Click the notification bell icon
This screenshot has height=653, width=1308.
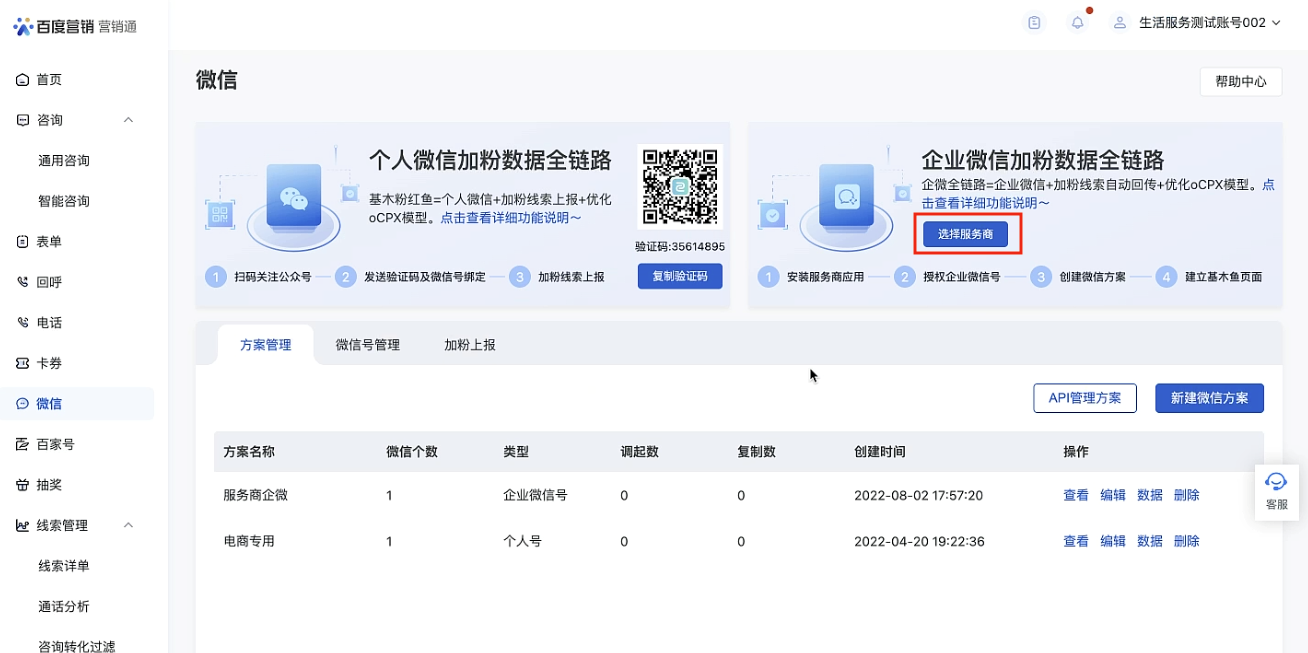click(x=1077, y=23)
